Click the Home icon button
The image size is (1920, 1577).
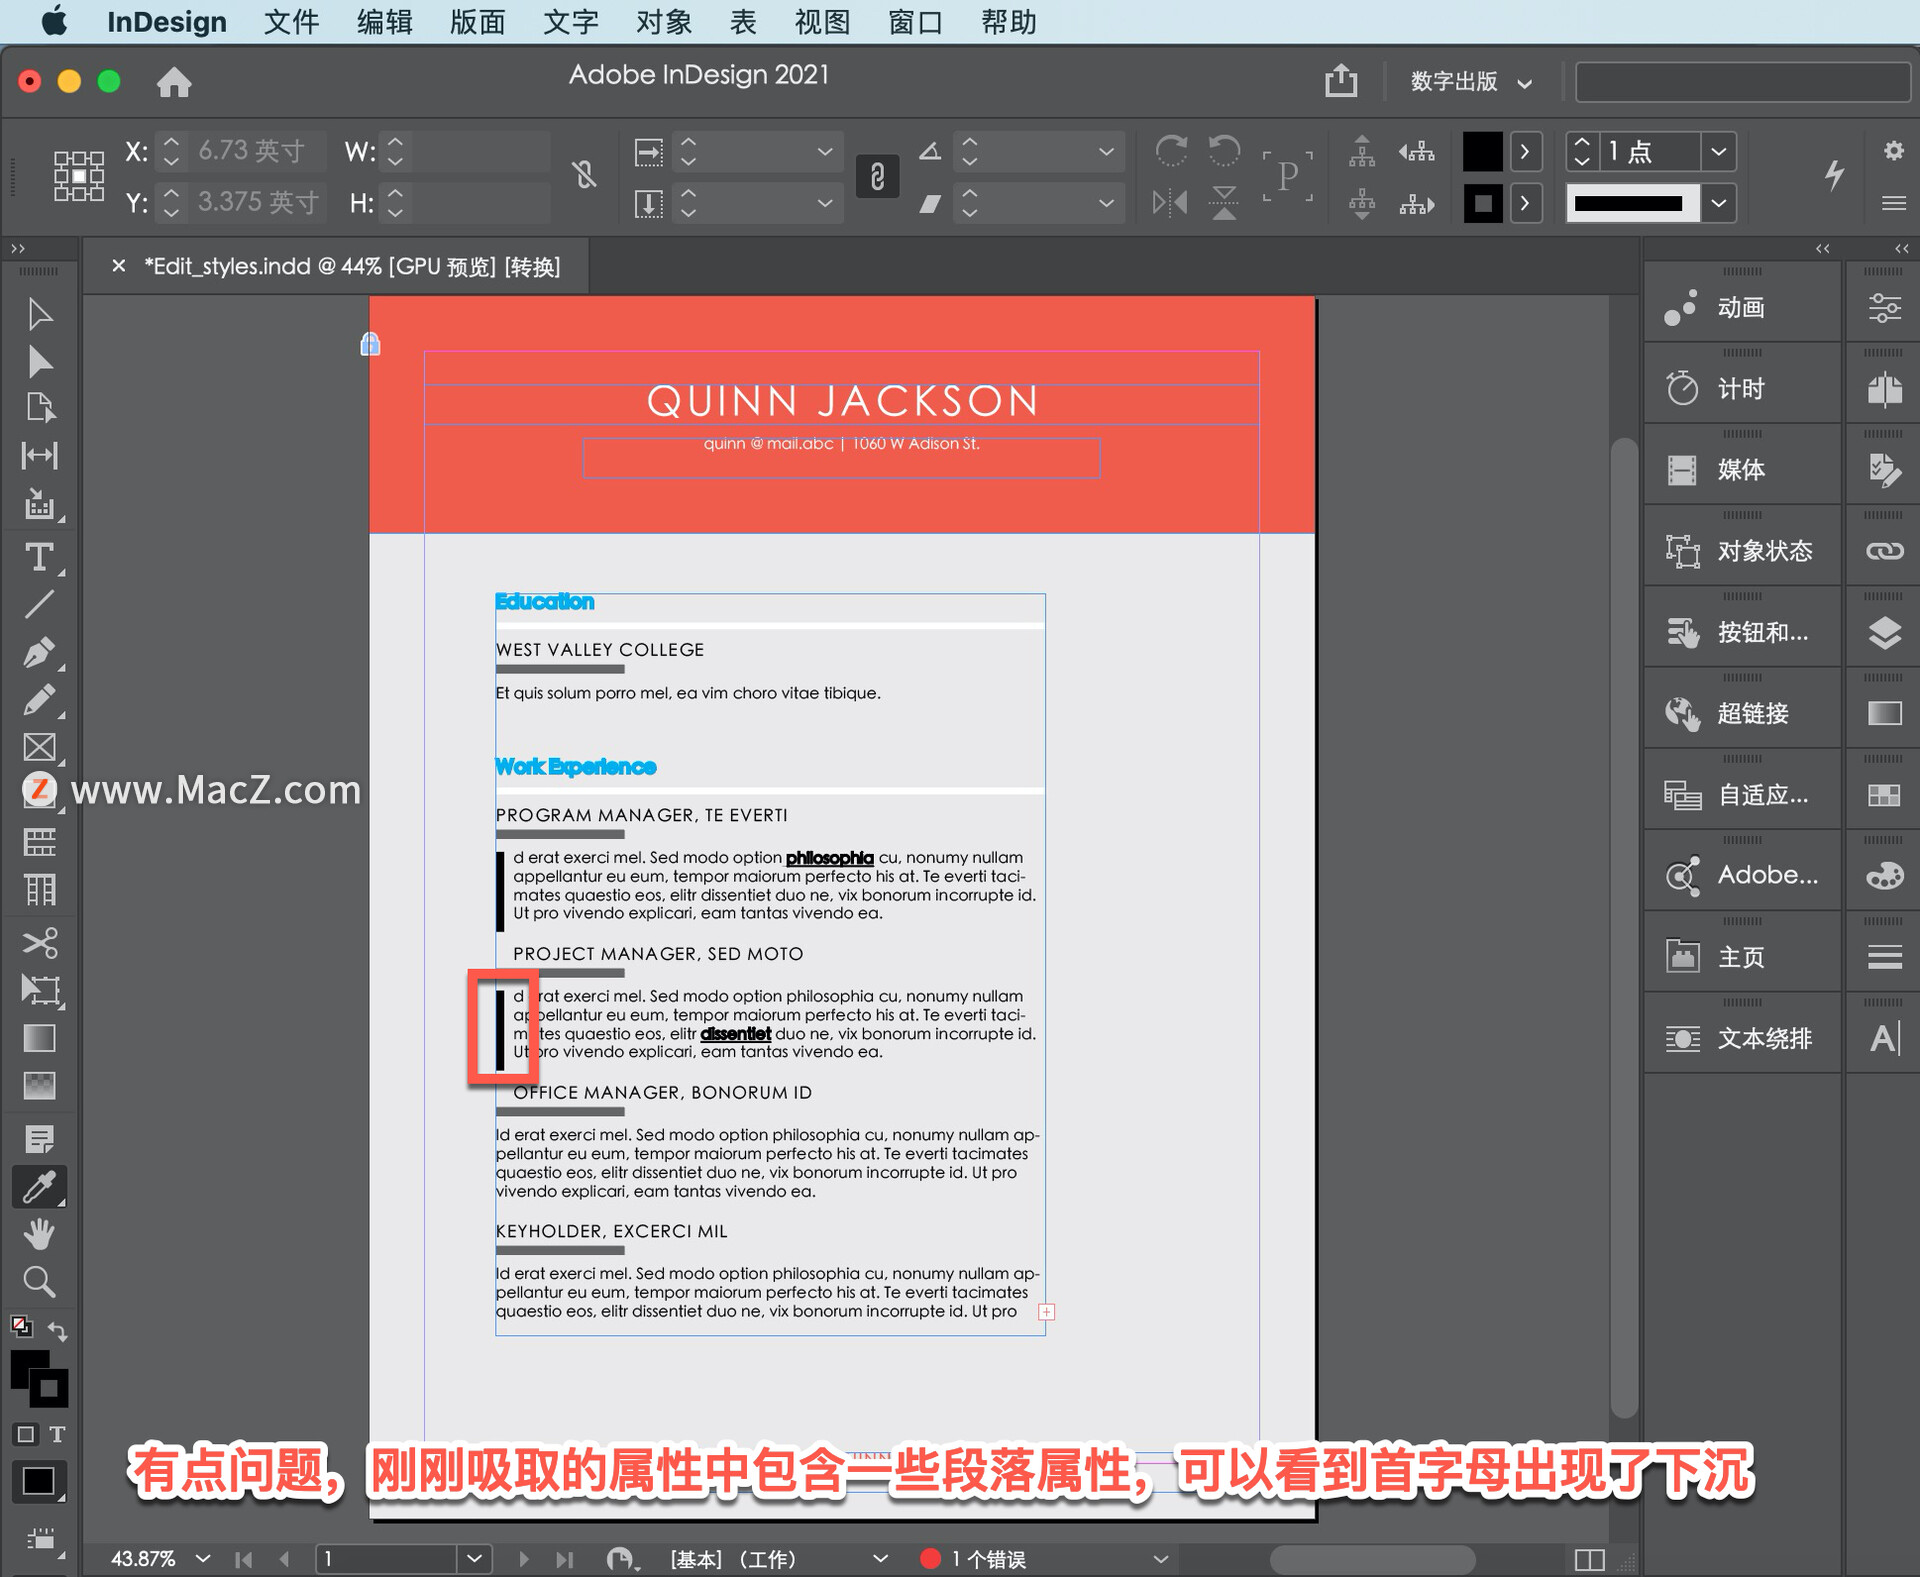pos(174,82)
